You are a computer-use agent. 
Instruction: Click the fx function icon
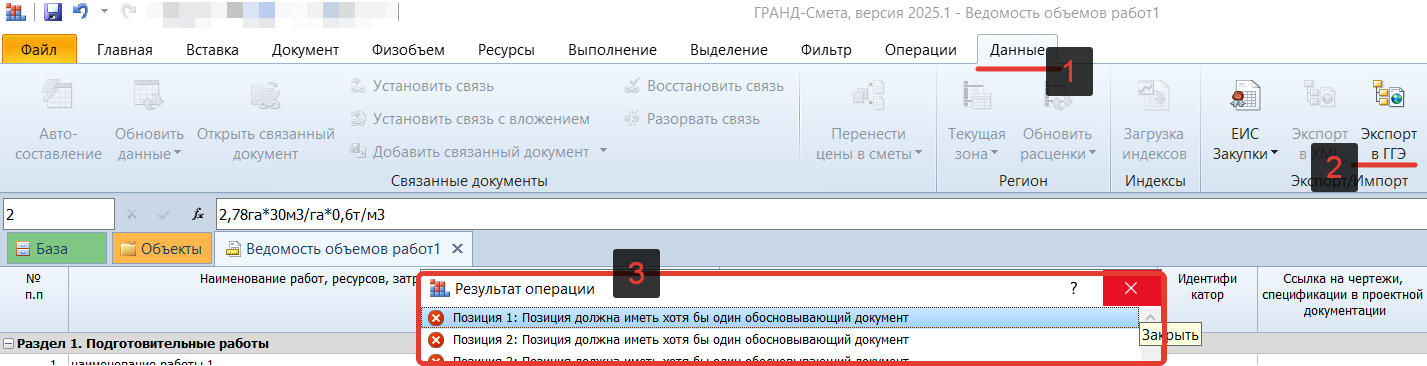click(x=198, y=214)
